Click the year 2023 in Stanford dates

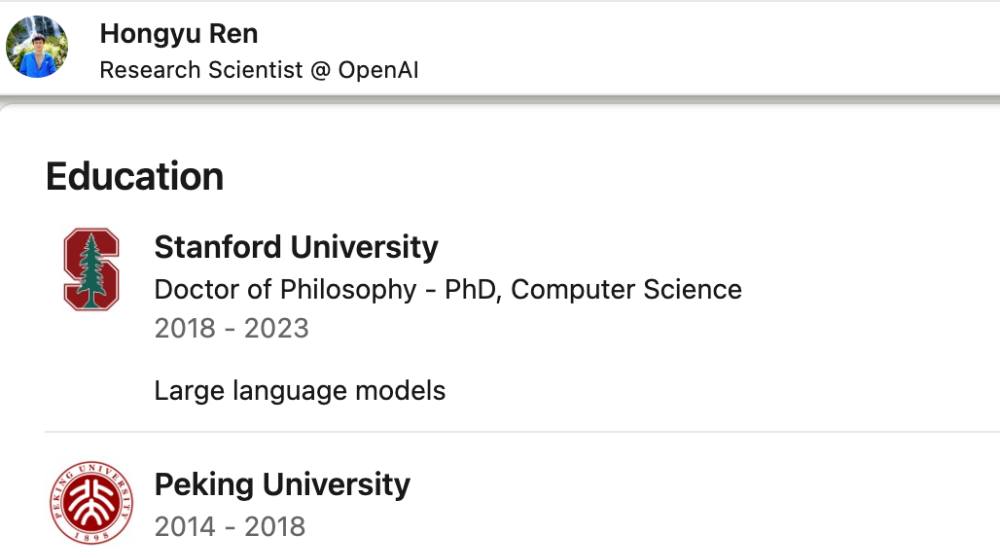pyautogui.click(x=277, y=328)
